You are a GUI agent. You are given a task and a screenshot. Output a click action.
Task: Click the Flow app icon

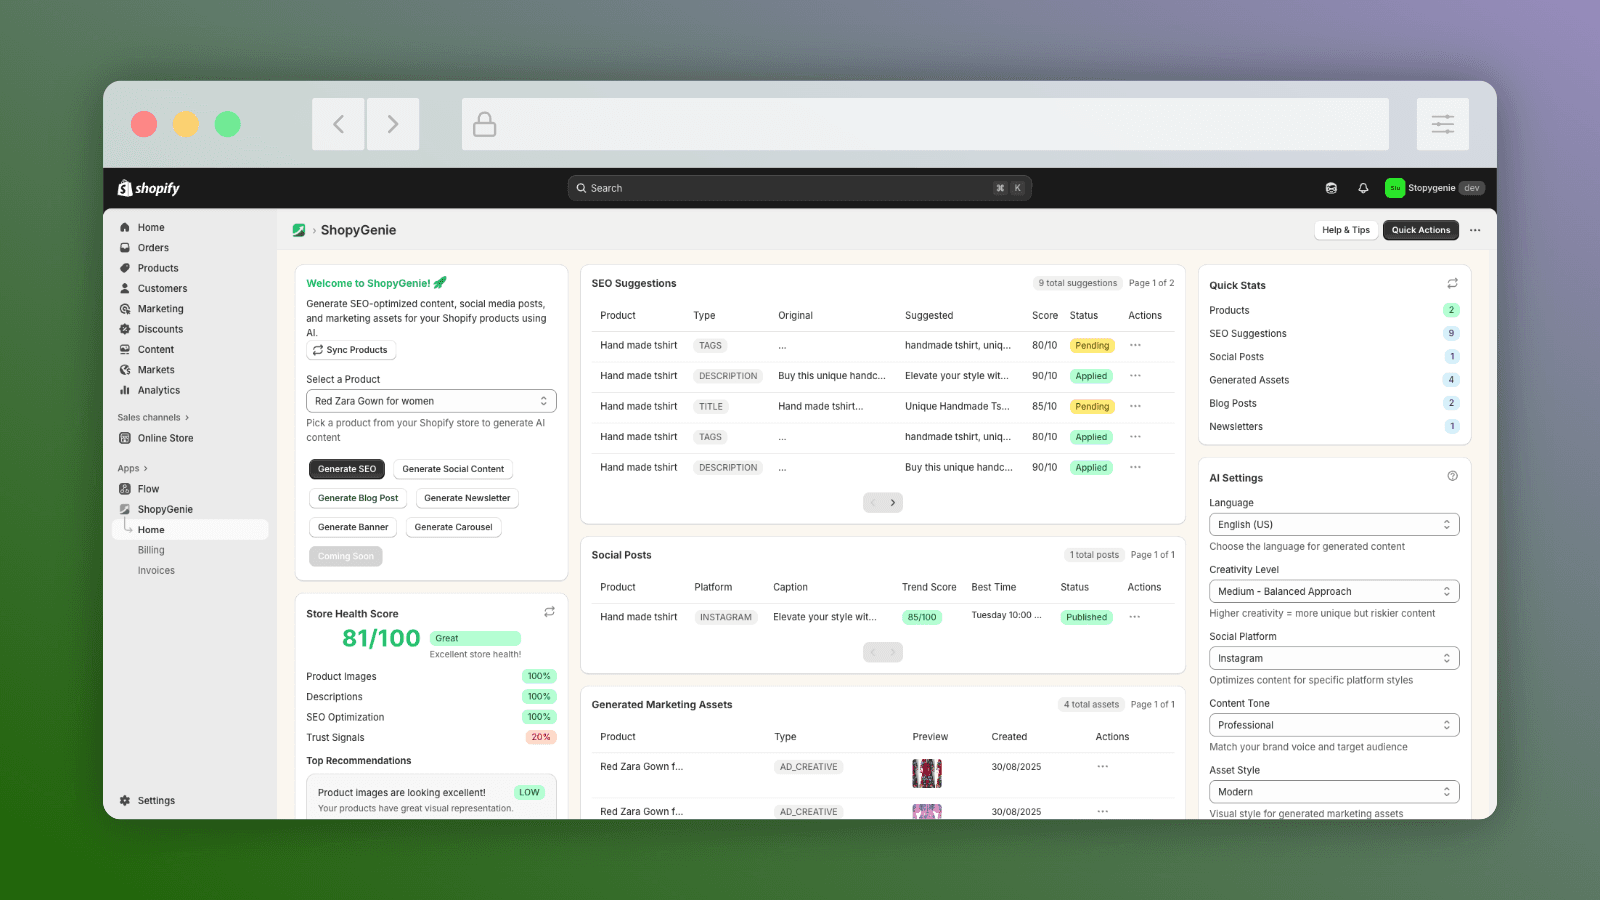[x=125, y=489]
